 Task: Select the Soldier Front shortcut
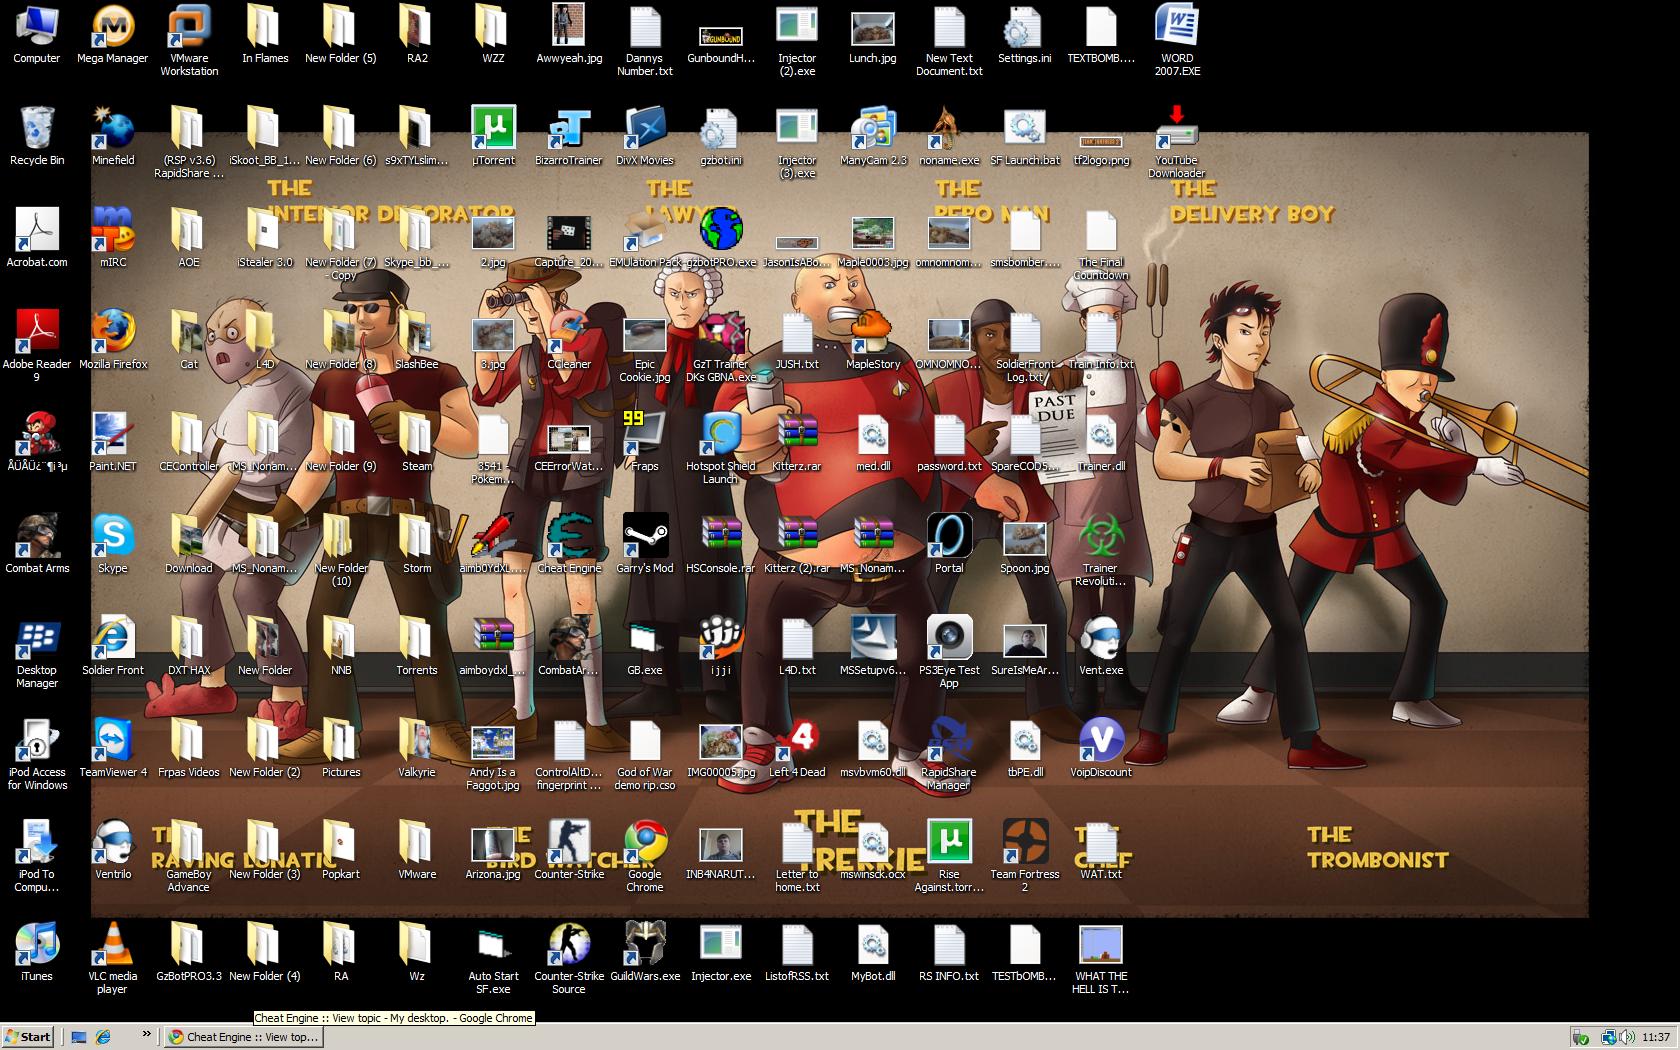point(113,647)
